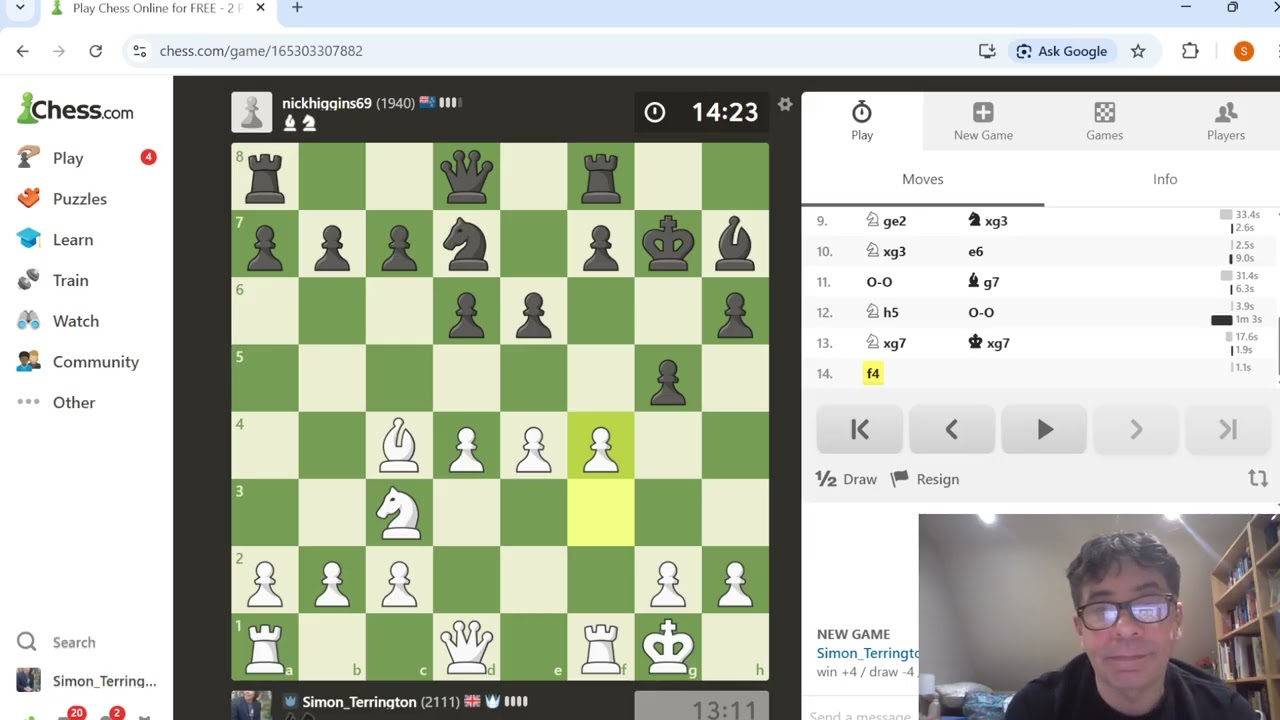Select the white bishop on c4
Viewport: 1280px width, 720px height.
pyautogui.click(x=399, y=445)
